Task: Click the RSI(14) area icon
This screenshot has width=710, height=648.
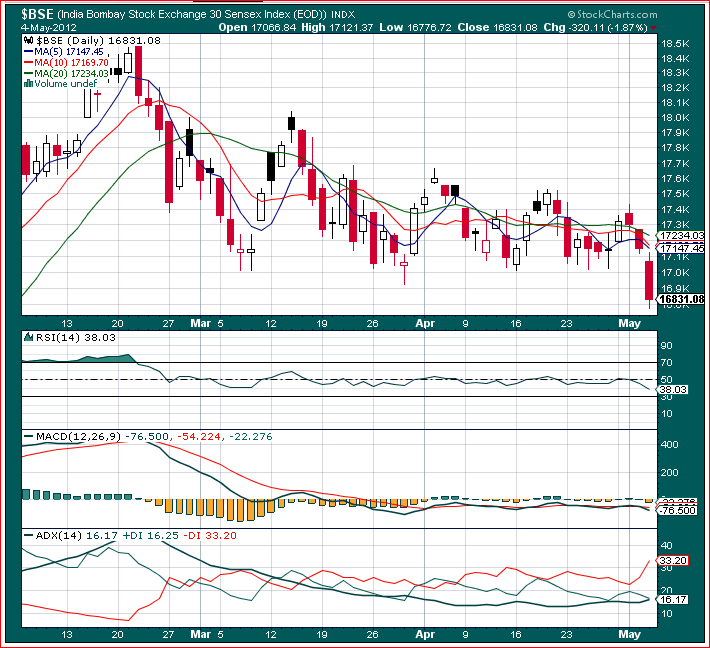Action: (29, 337)
